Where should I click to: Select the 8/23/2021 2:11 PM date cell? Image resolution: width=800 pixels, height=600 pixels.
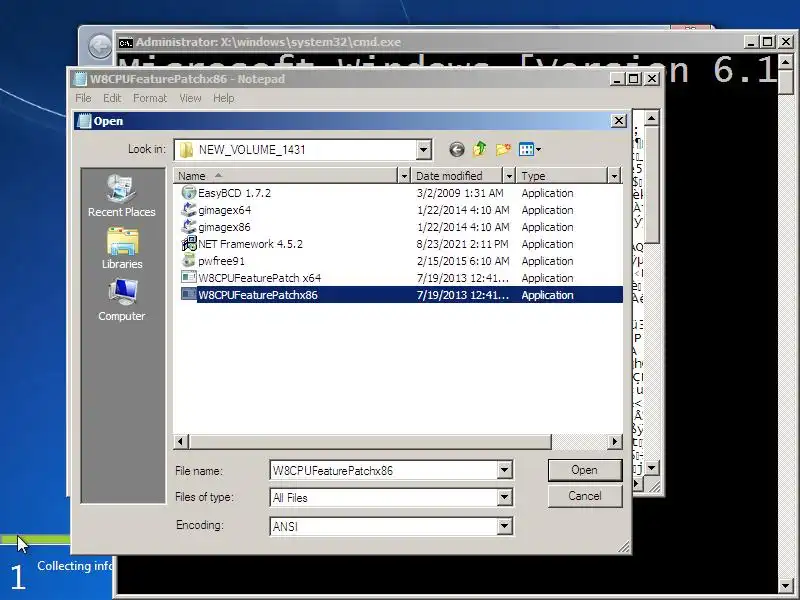pos(462,244)
